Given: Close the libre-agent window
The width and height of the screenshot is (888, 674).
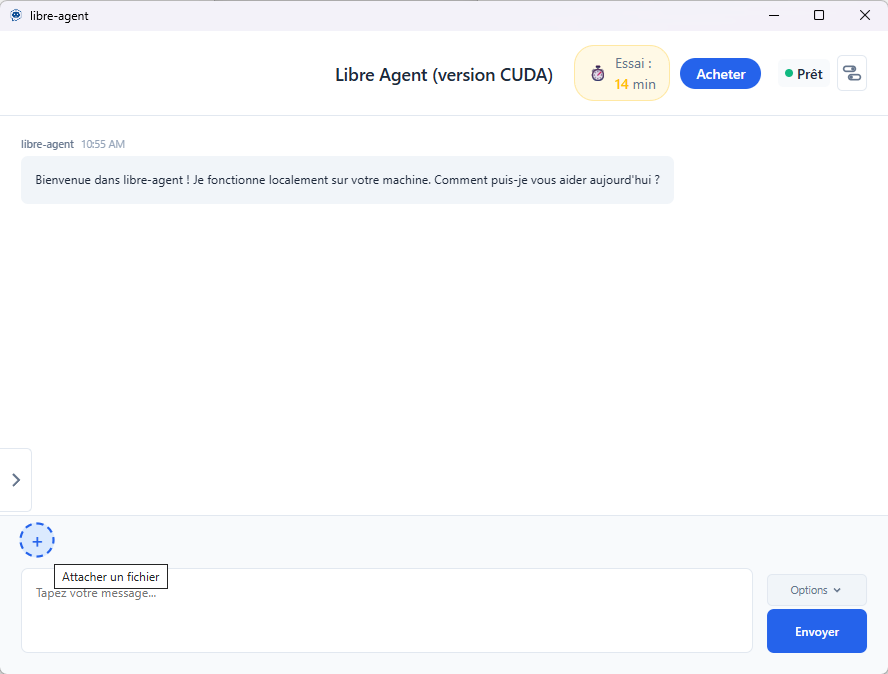Looking at the screenshot, I should pos(864,15).
